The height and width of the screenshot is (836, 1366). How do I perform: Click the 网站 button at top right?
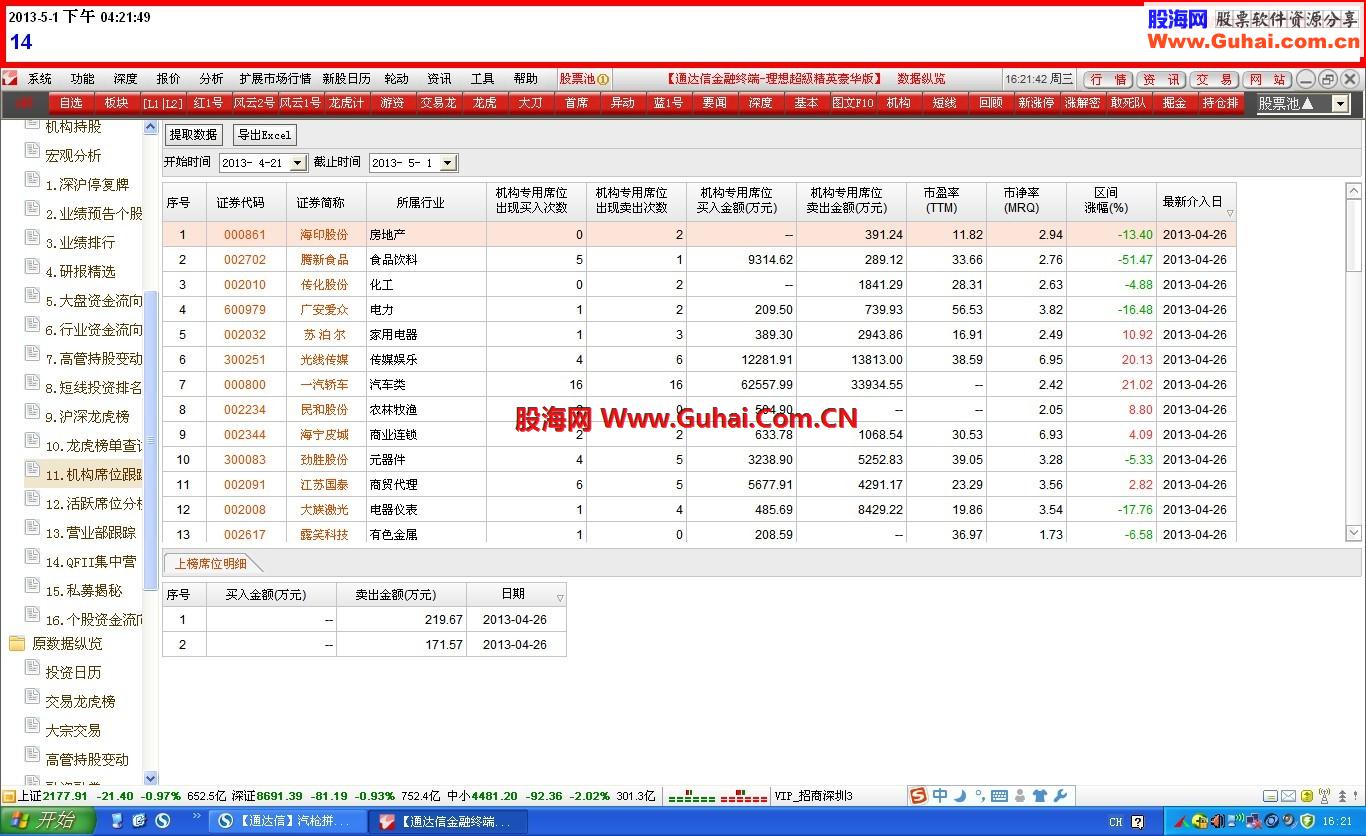[x=1267, y=79]
